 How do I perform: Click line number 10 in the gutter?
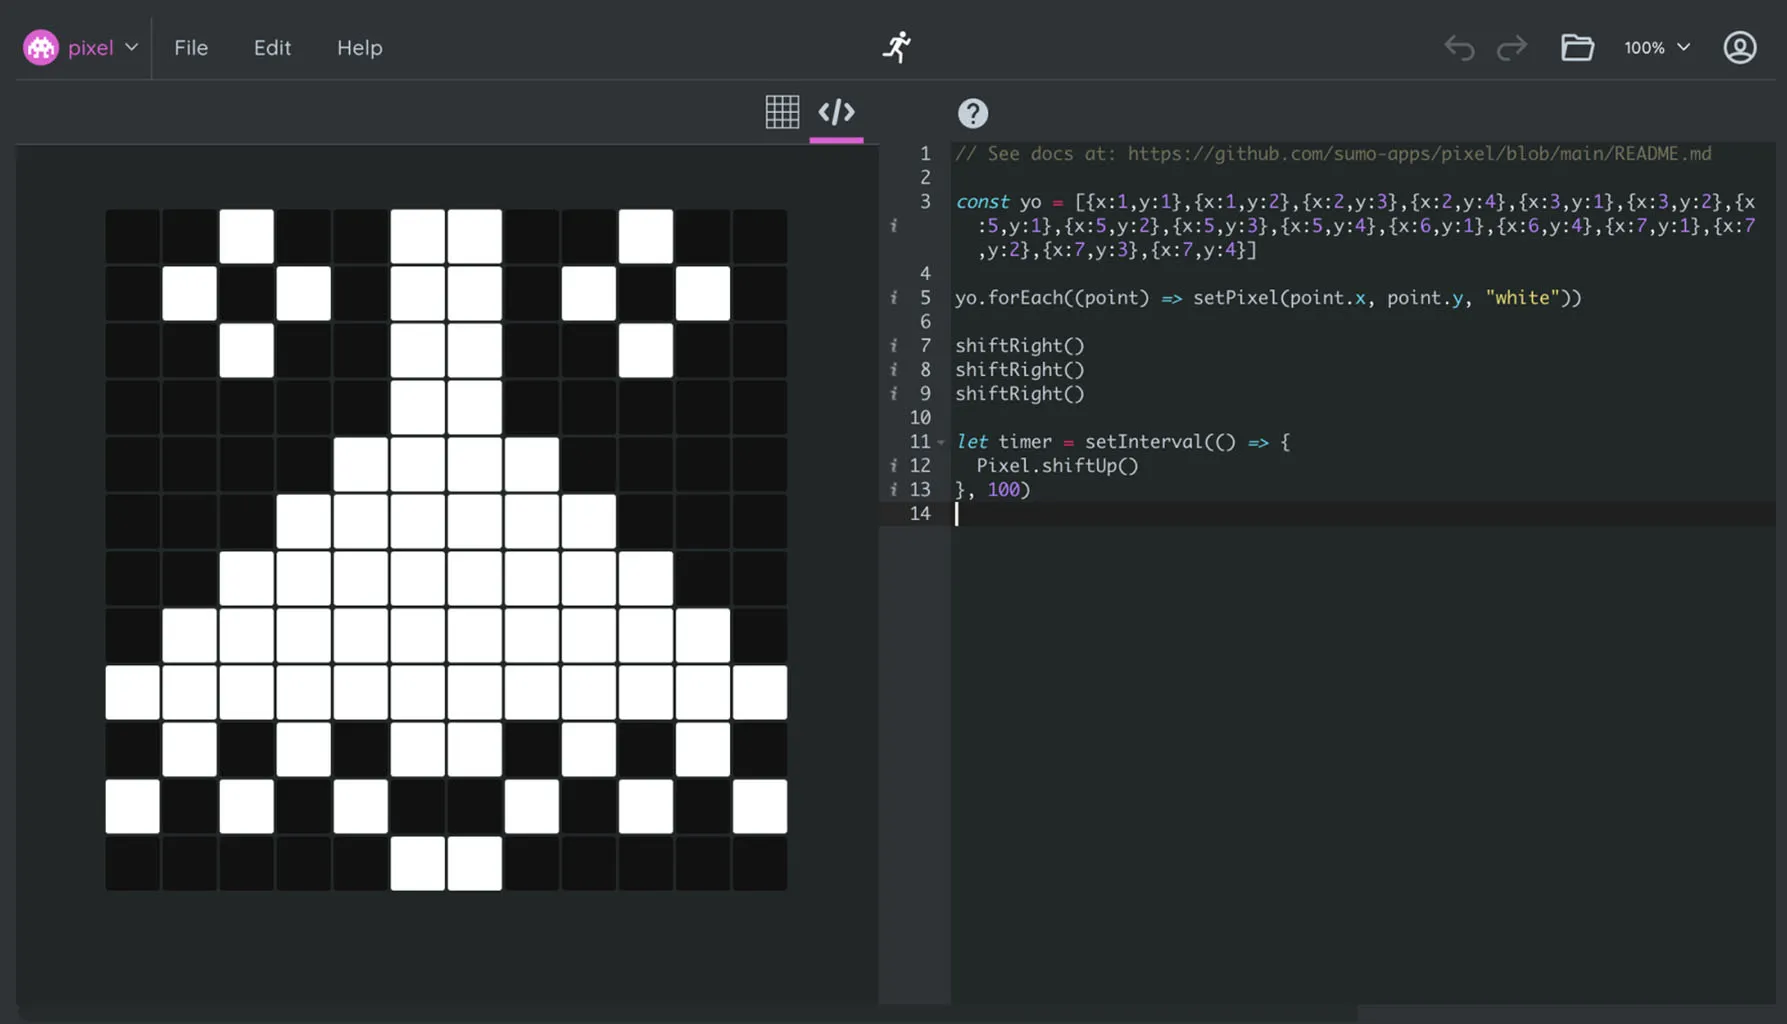[x=920, y=418]
